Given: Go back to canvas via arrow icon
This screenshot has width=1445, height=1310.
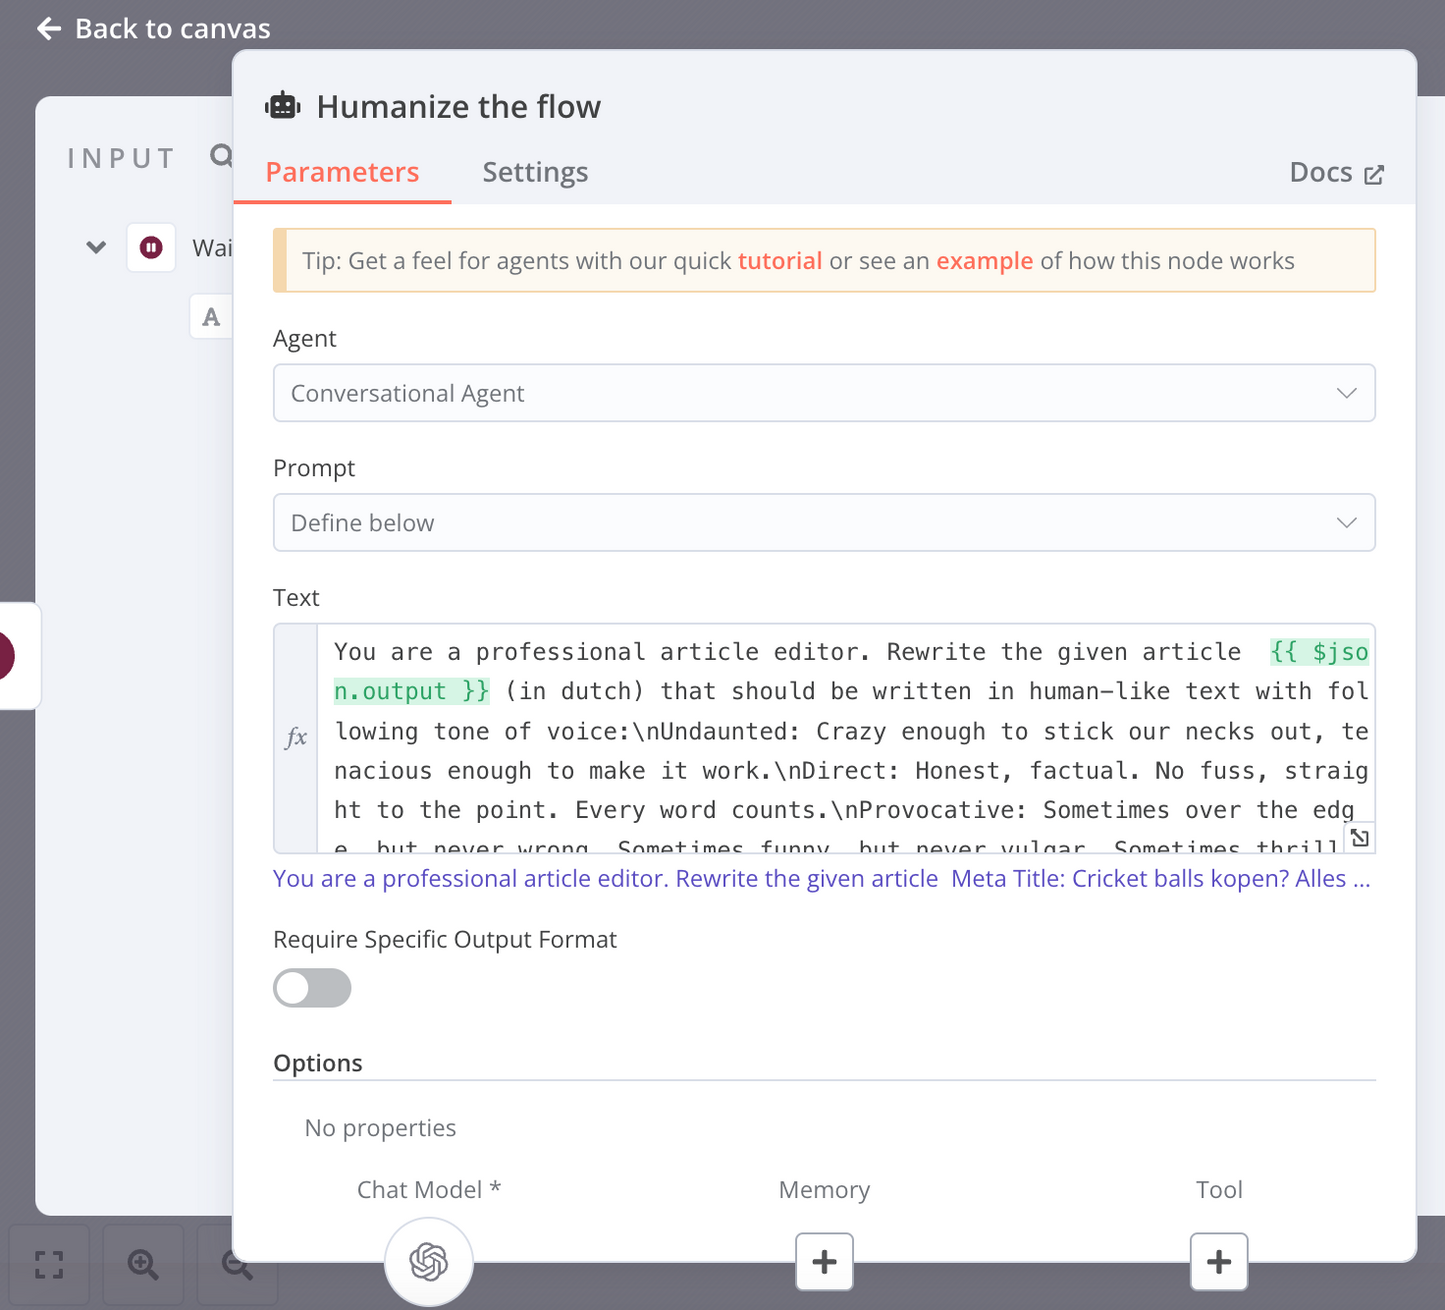Looking at the screenshot, I should point(49,29).
